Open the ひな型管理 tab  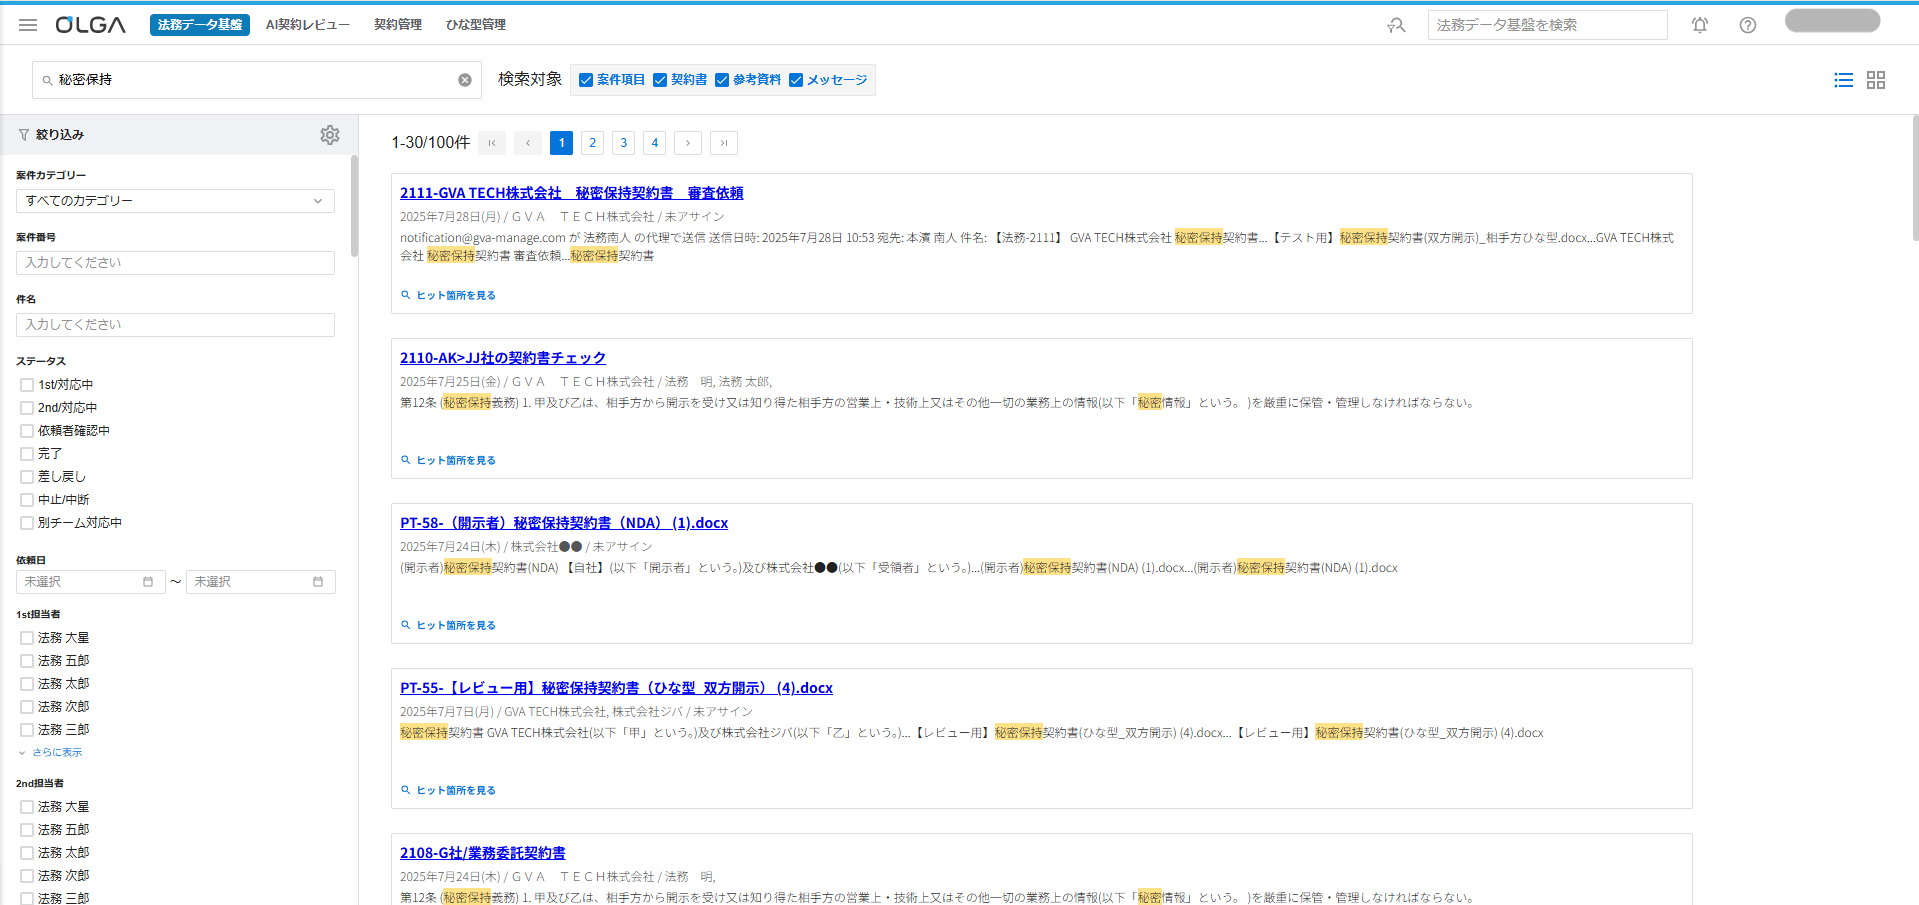pos(476,25)
